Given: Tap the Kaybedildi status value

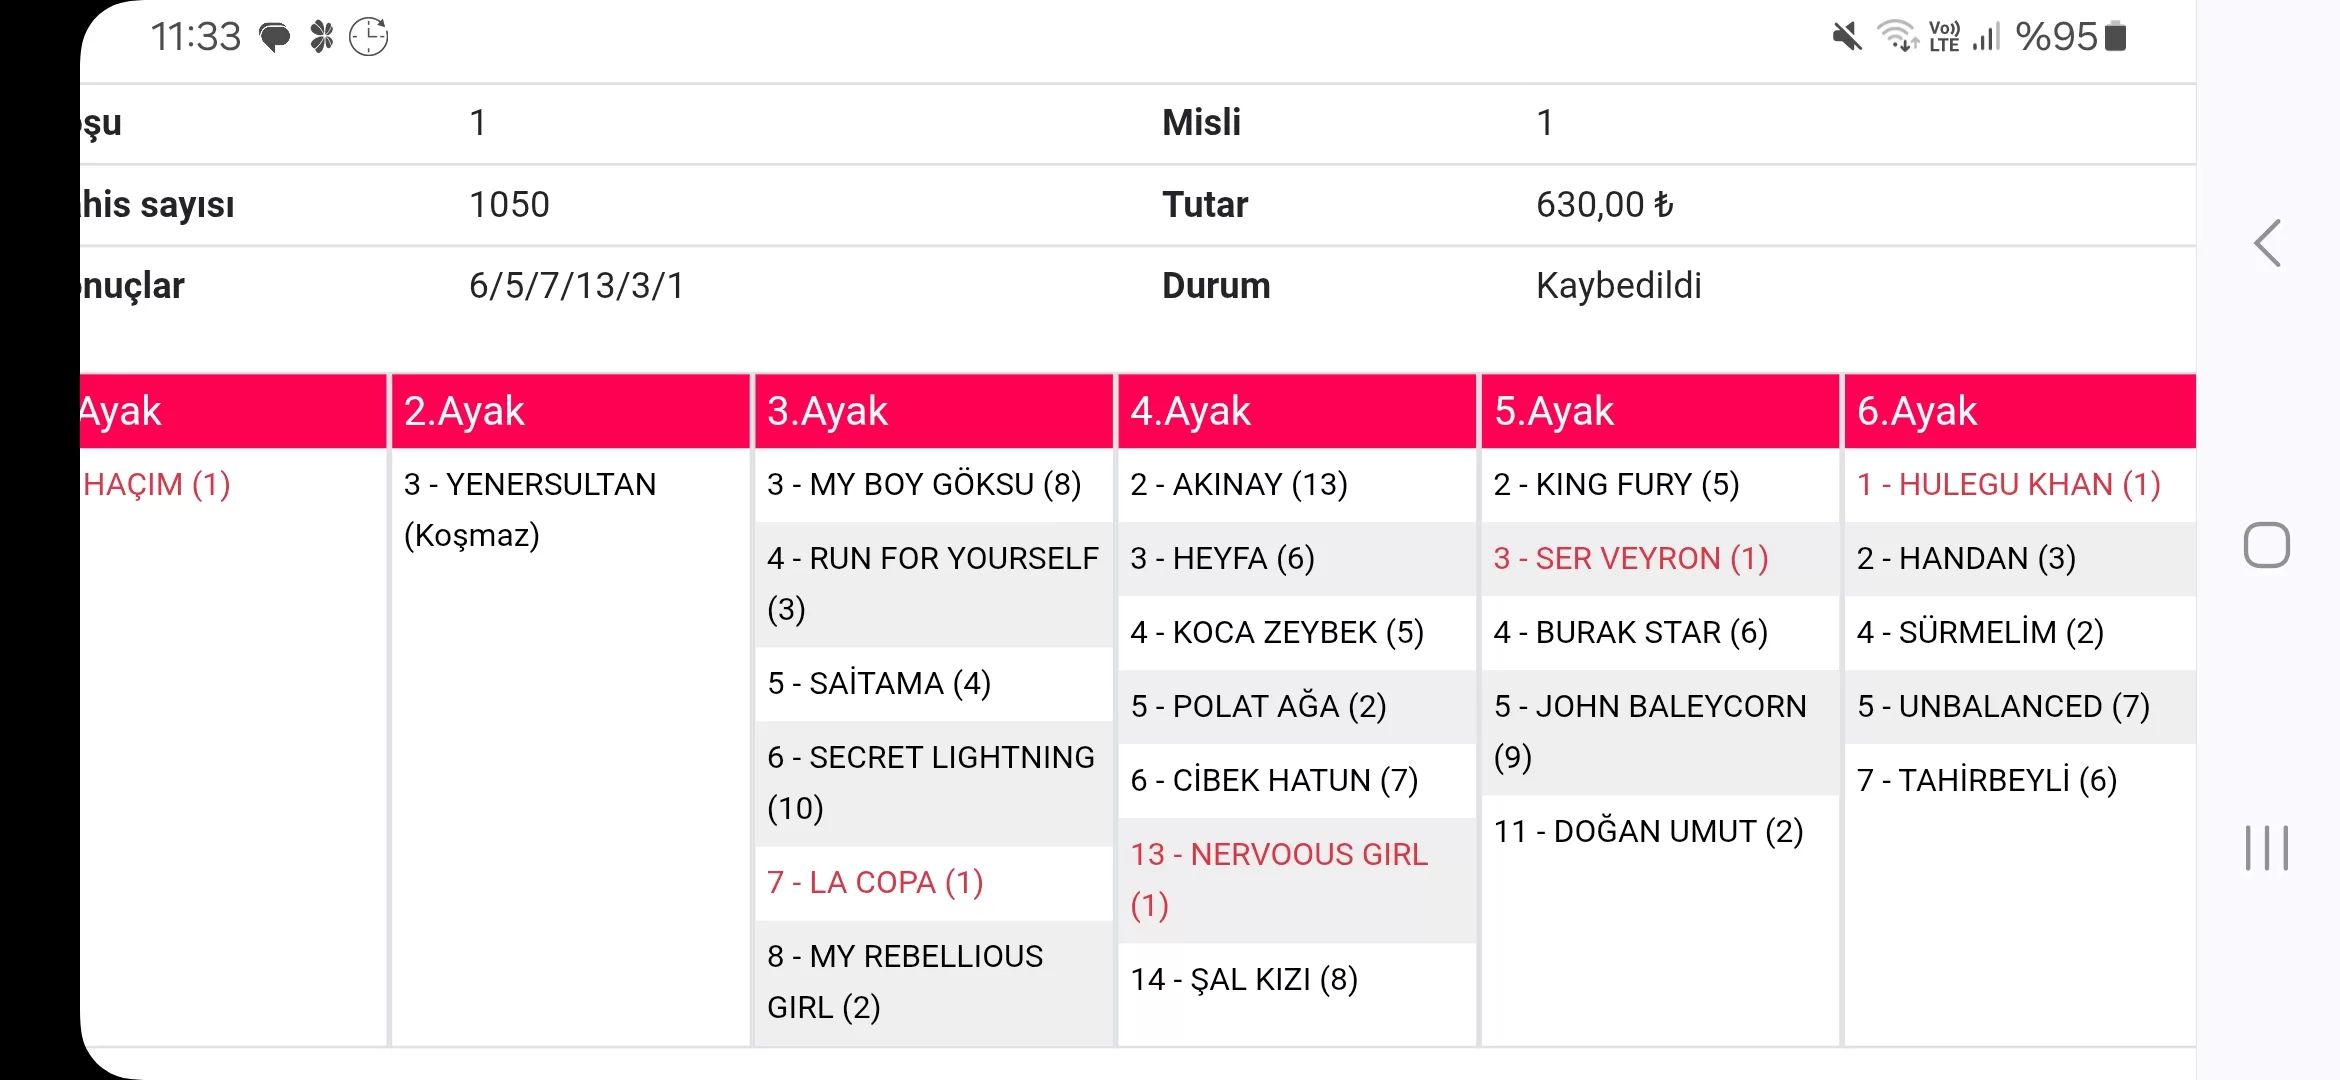Looking at the screenshot, I should (x=1618, y=286).
